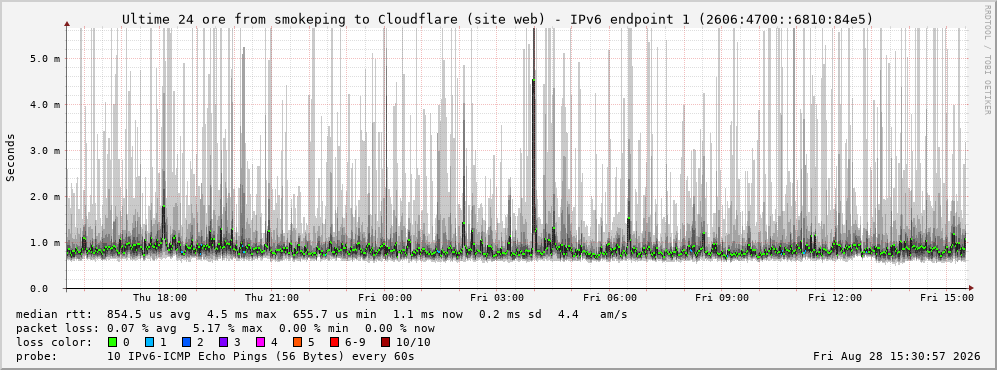Click the Fri 03:00 axis label

(497, 298)
